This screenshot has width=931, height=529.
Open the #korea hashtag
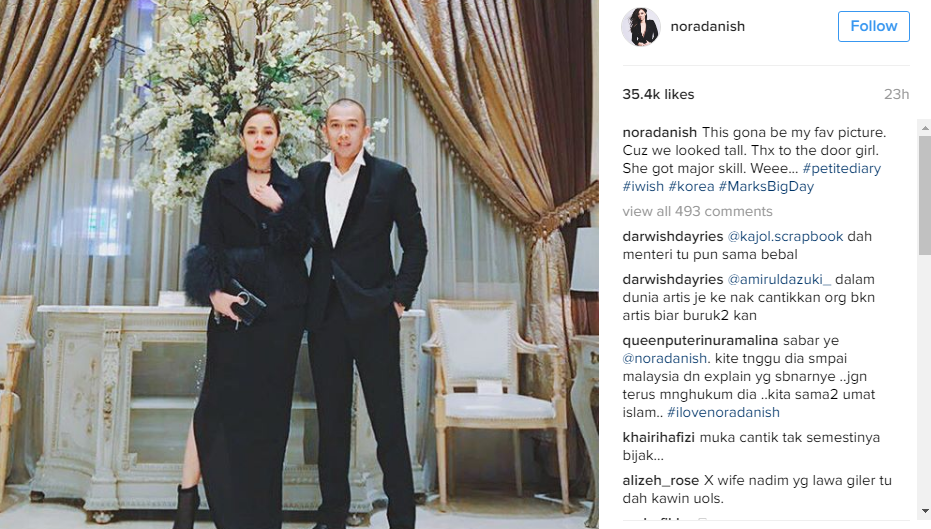[x=691, y=186]
